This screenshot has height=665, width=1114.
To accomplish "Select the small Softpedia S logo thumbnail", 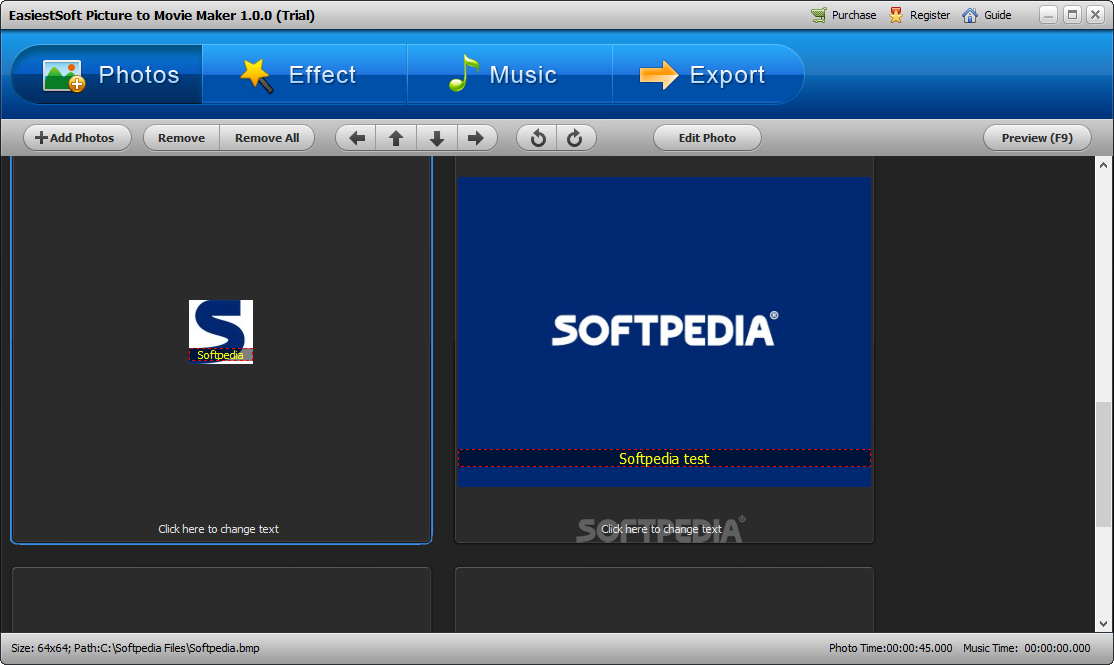I will (x=221, y=332).
